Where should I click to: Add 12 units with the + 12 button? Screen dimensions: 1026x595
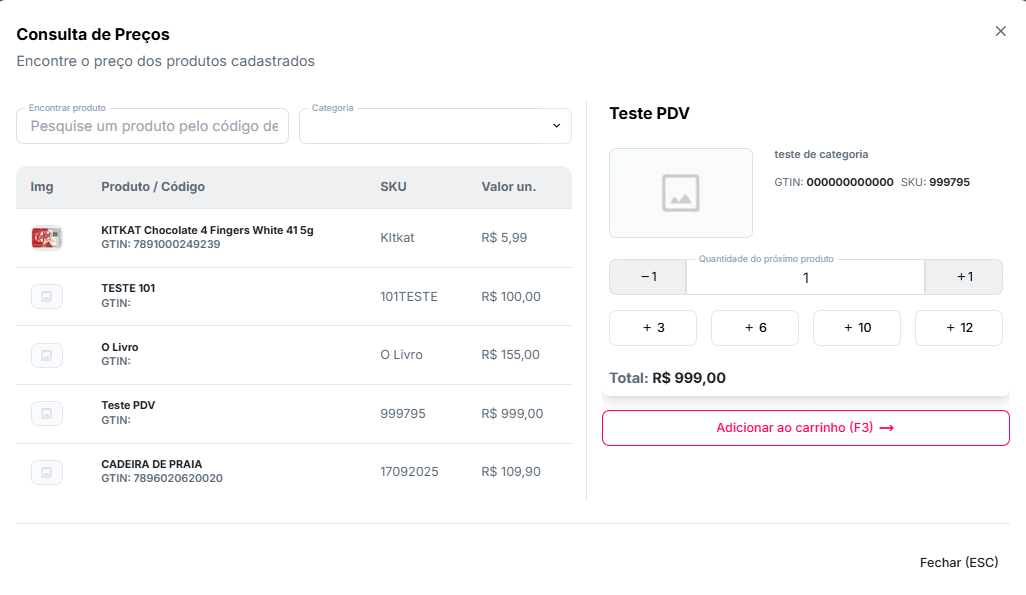point(958,328)
